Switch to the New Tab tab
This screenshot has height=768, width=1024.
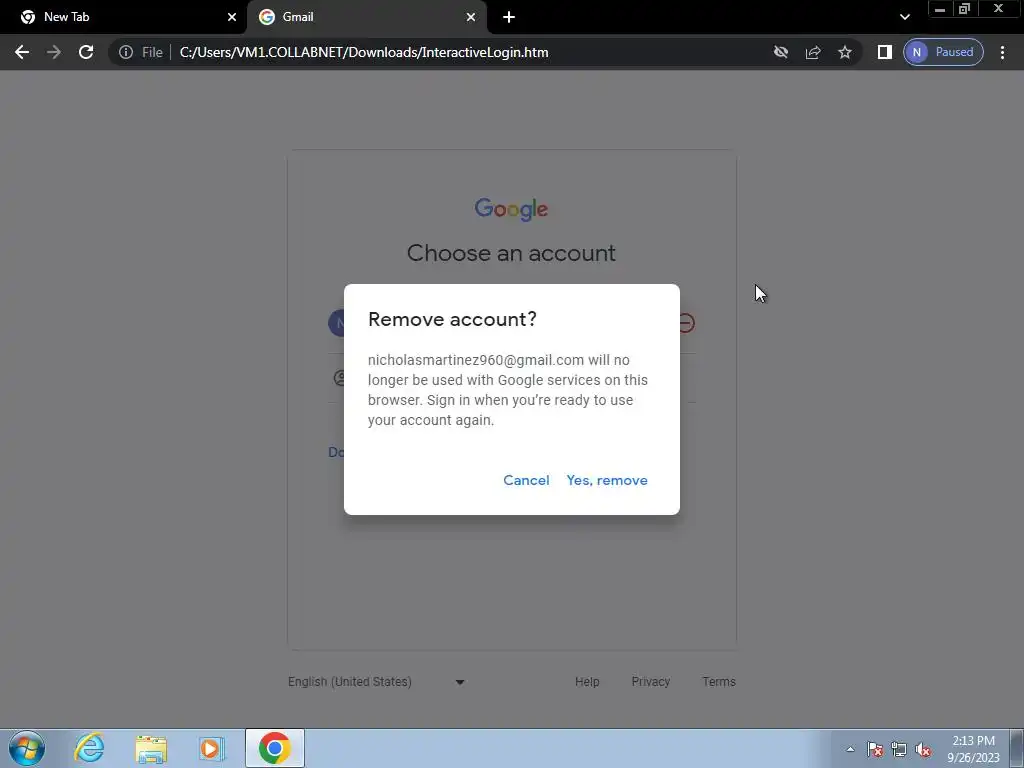coord(123,17)
